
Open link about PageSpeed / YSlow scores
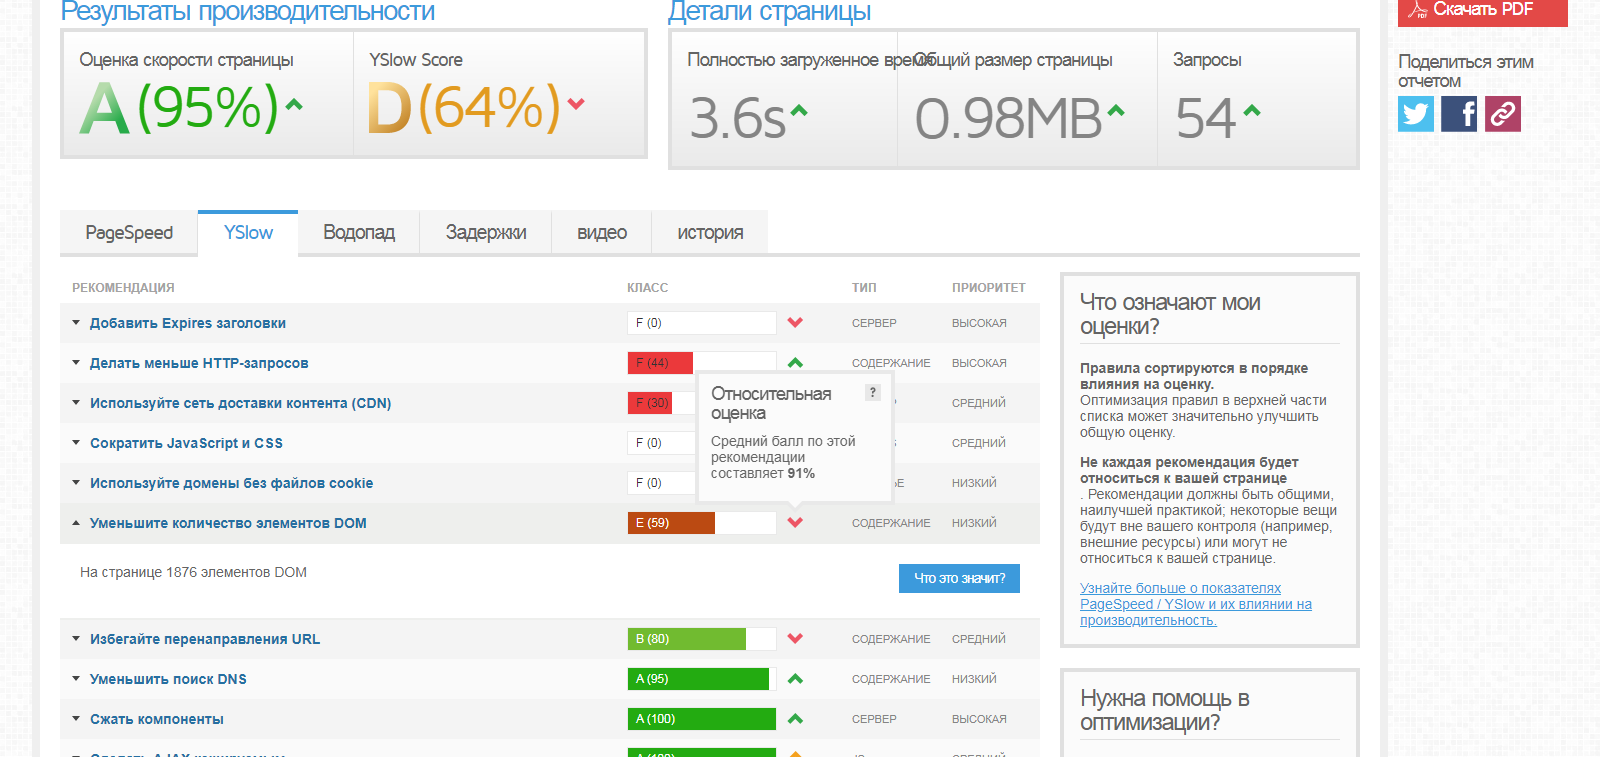pos(1196,604)
